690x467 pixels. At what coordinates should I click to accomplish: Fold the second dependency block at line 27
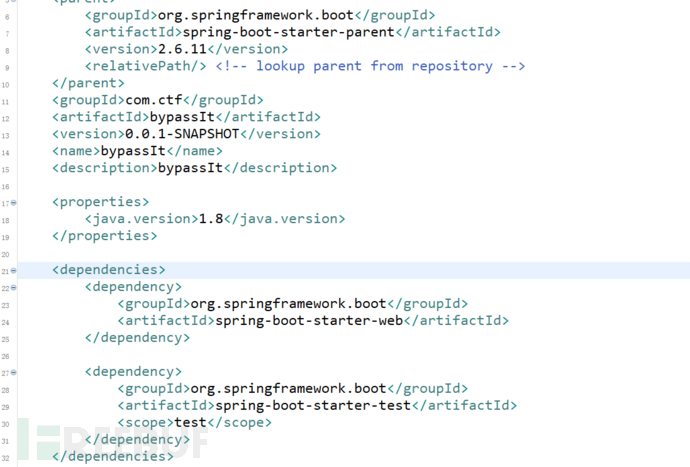(13, 372)
